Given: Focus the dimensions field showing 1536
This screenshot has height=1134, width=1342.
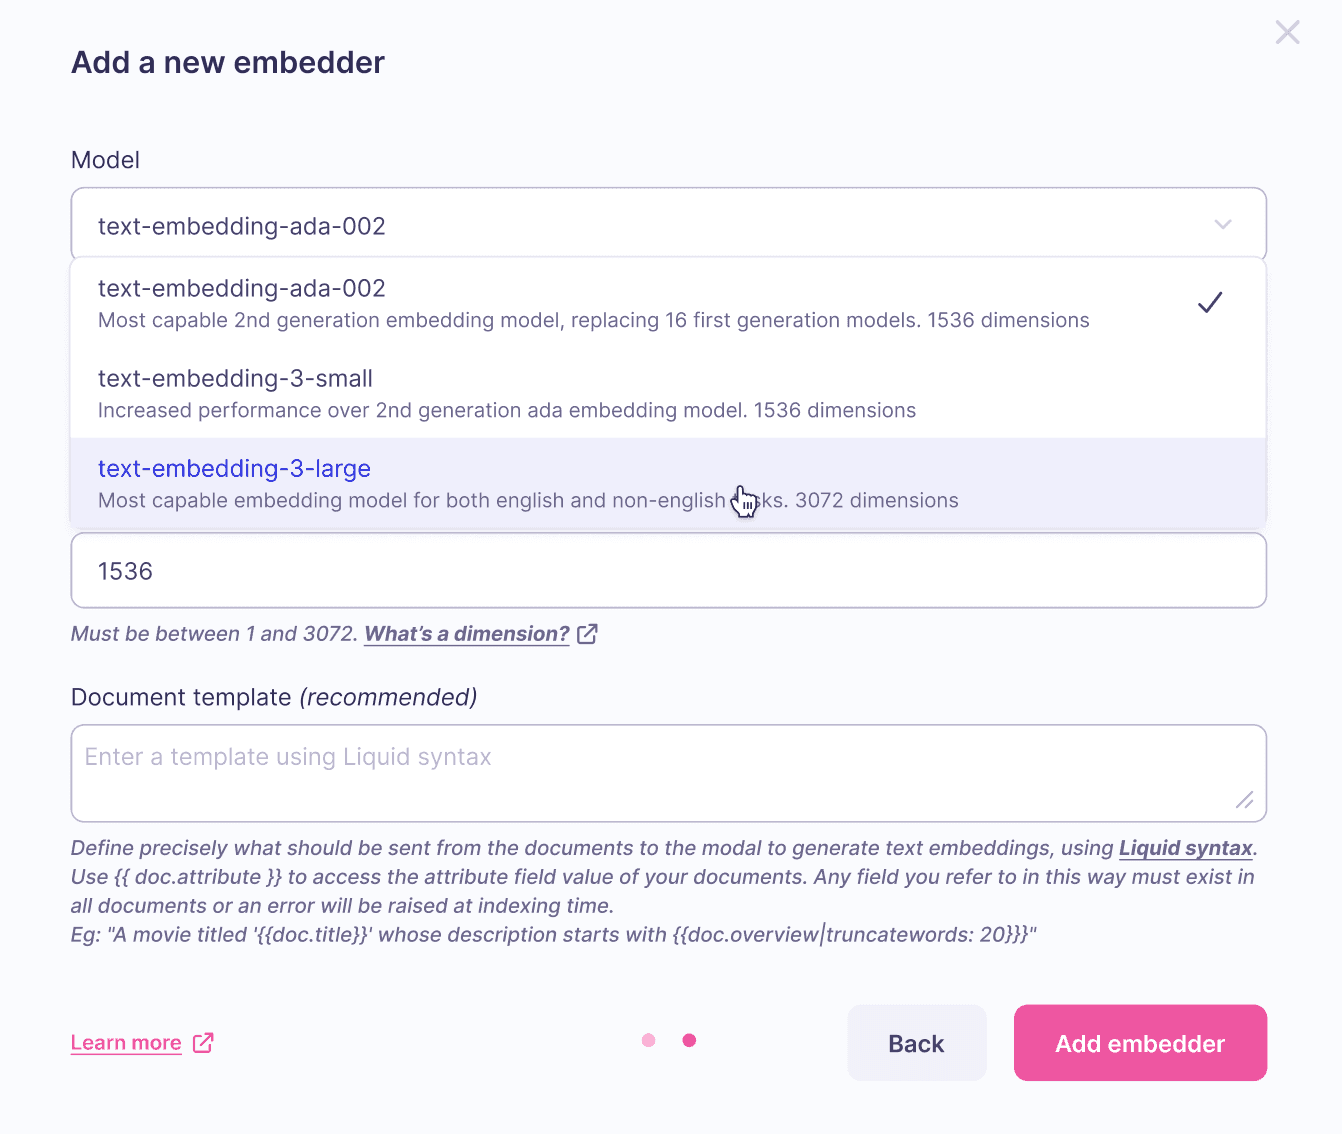Looking at the screenshot, I should point(668,571).
